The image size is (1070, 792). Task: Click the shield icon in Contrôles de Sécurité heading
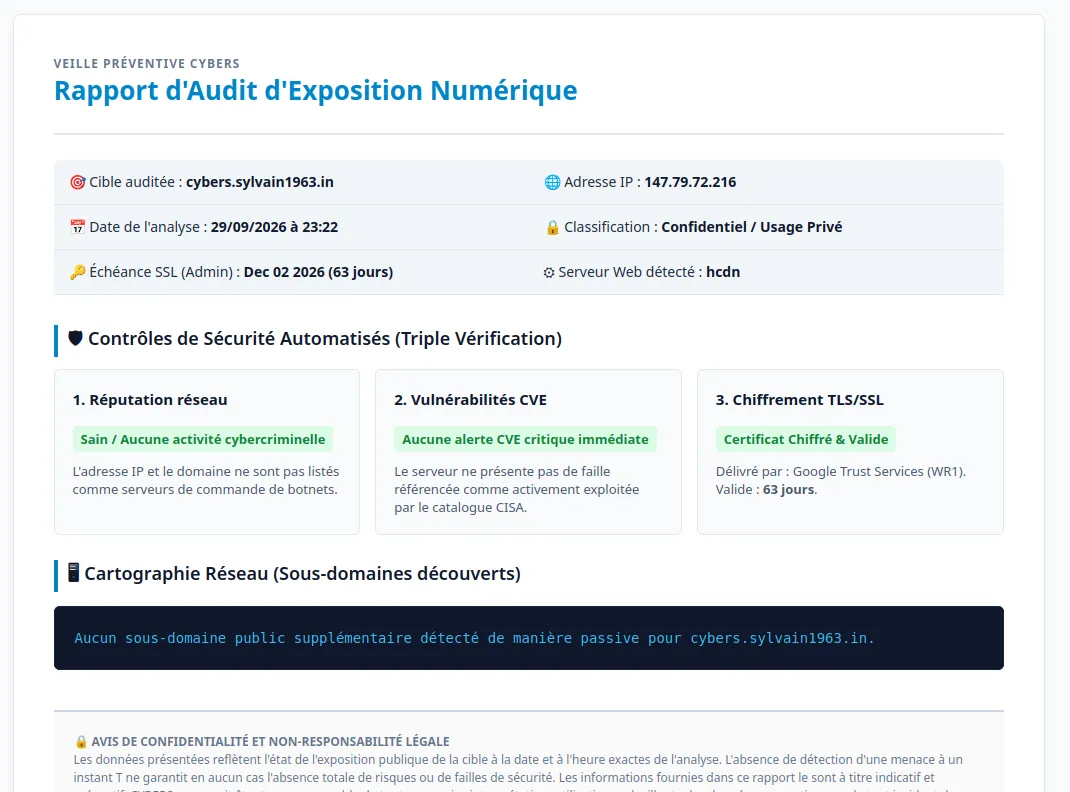76,338
